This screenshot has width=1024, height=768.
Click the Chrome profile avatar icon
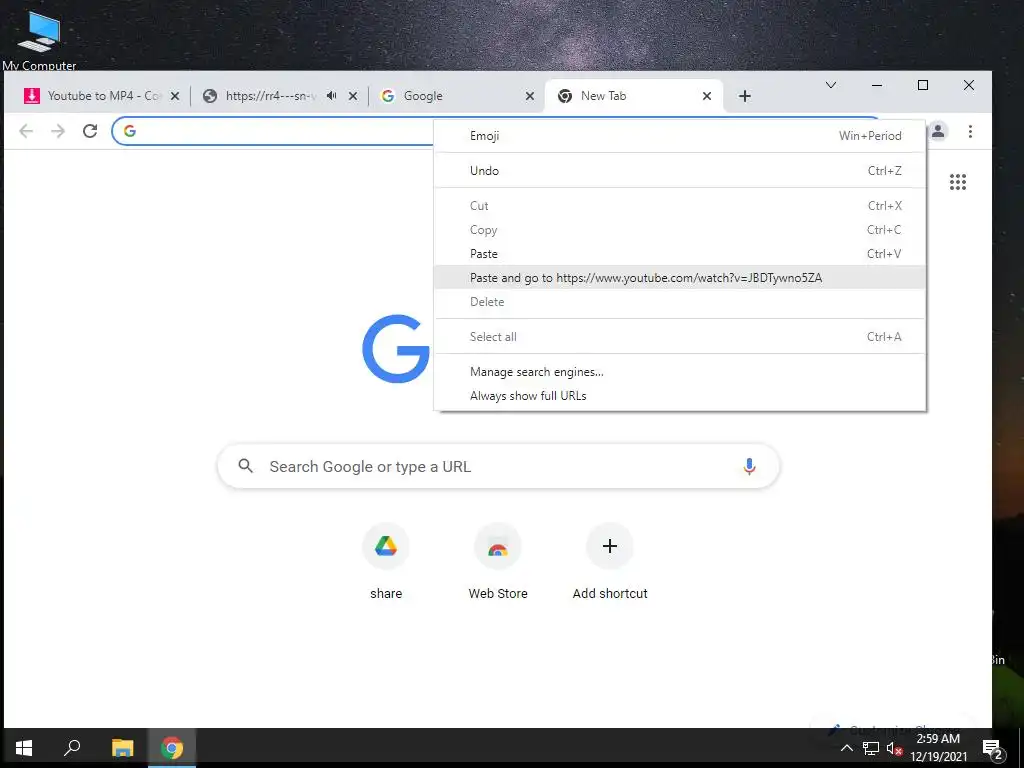[x=938, y=131]
